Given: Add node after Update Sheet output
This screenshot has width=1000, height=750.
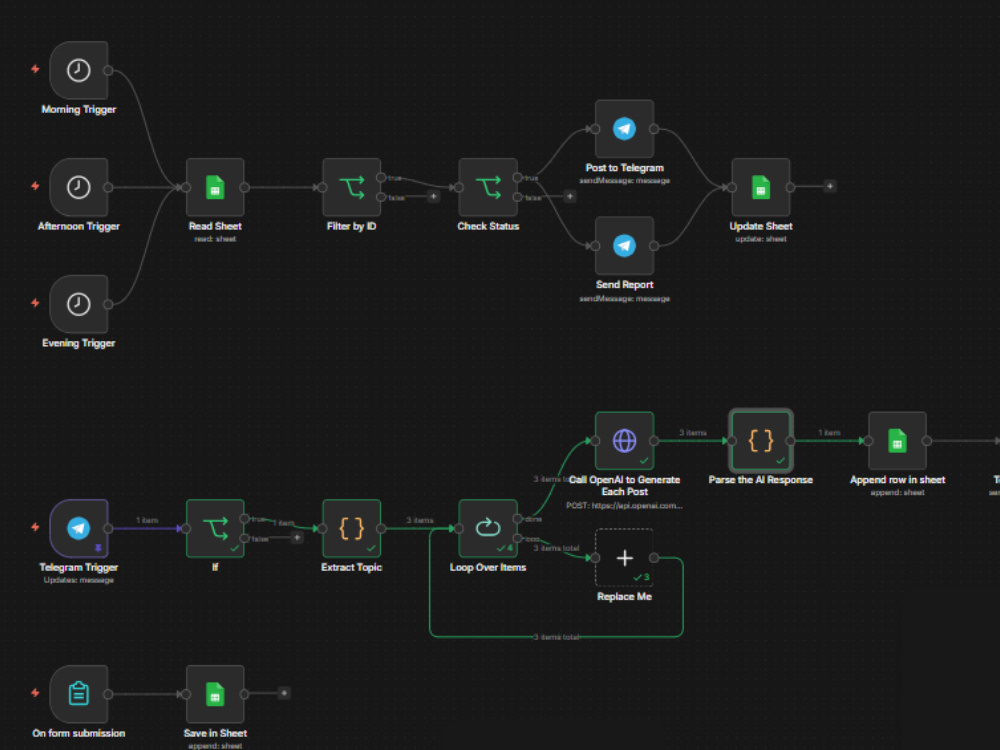Looking at the screenshot, I should tap(830, 186).
